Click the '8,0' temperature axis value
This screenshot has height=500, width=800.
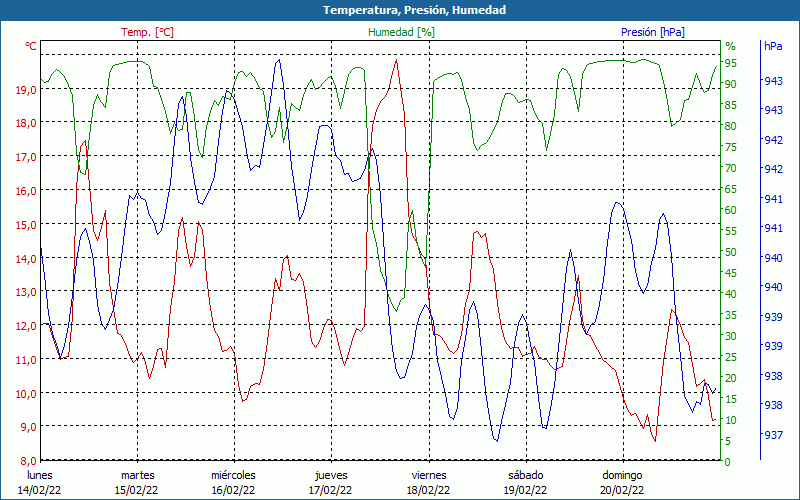[29, 461]
